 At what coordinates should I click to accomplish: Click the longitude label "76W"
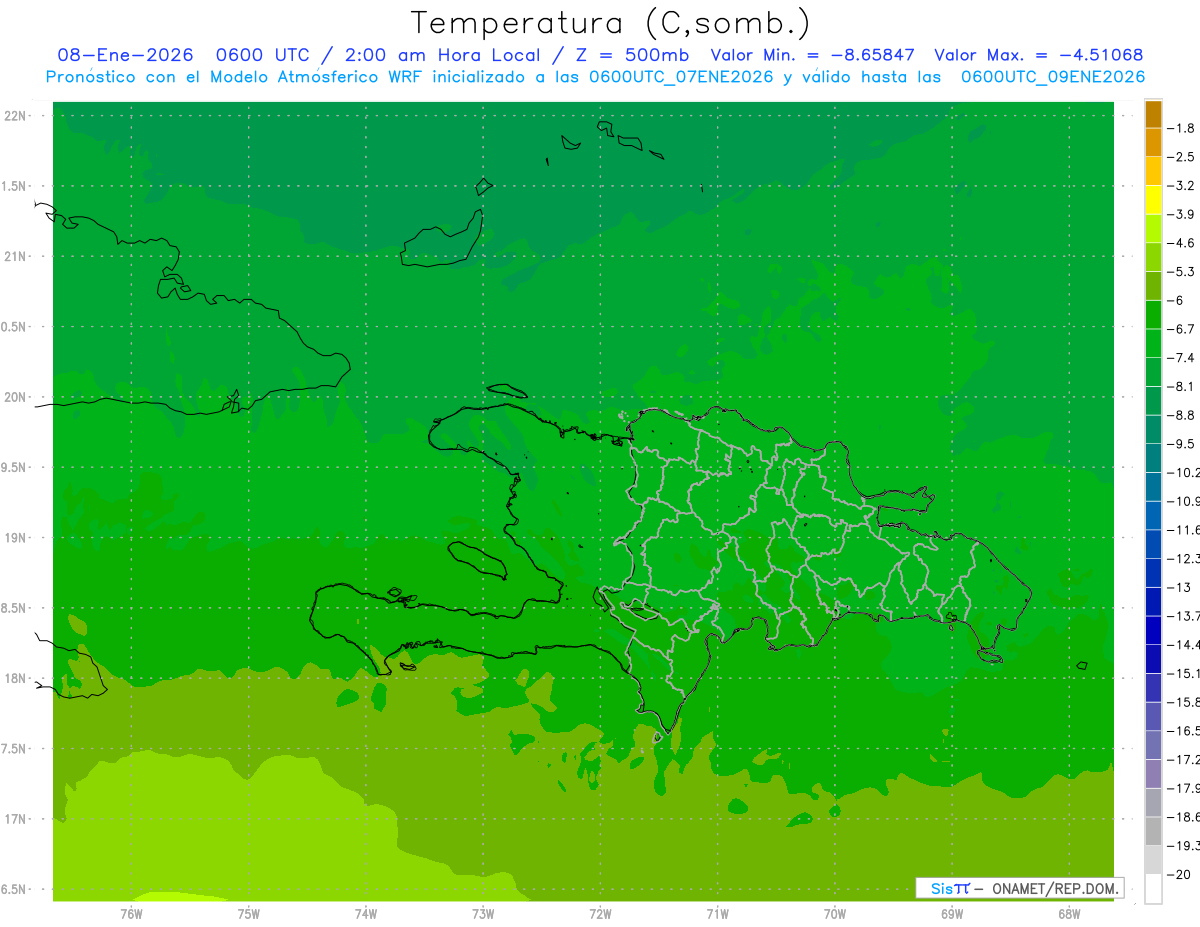[x=131, y=914]
